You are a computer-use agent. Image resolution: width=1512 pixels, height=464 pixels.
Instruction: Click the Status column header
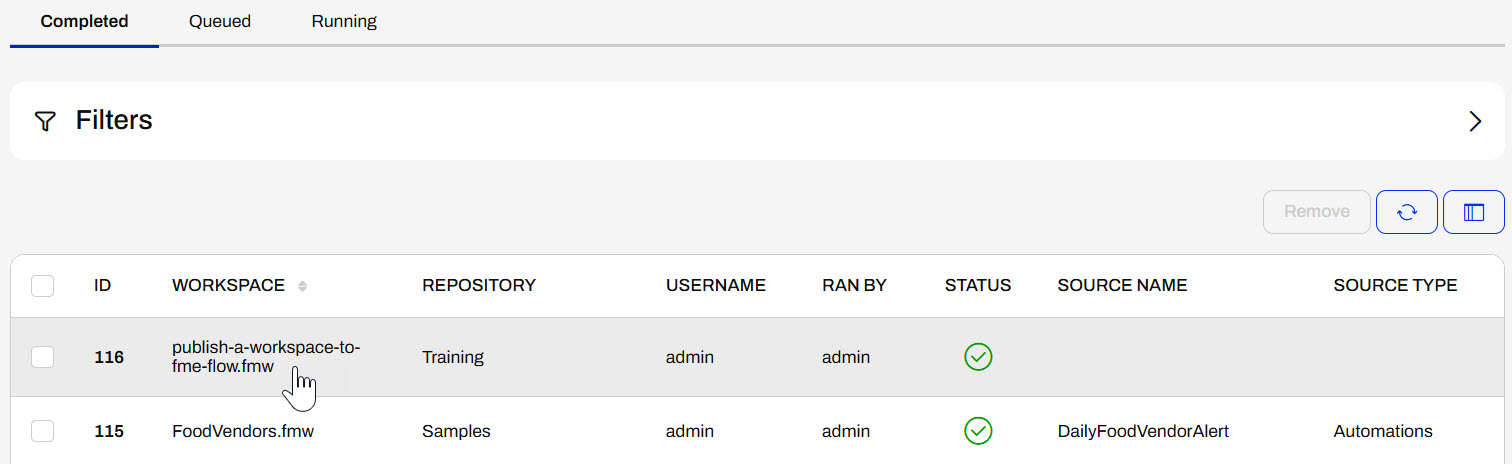(977, 285)
